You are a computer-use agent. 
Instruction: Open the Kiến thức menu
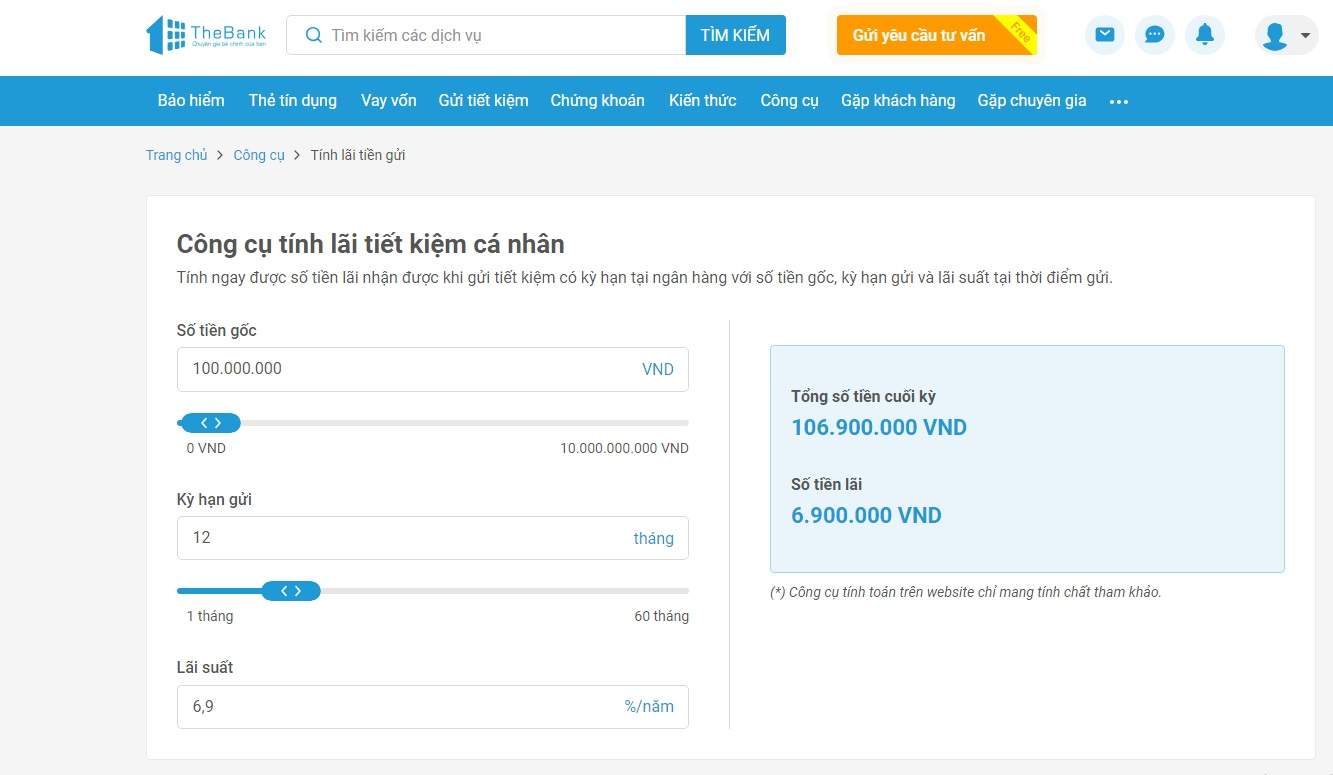[702, 100]
